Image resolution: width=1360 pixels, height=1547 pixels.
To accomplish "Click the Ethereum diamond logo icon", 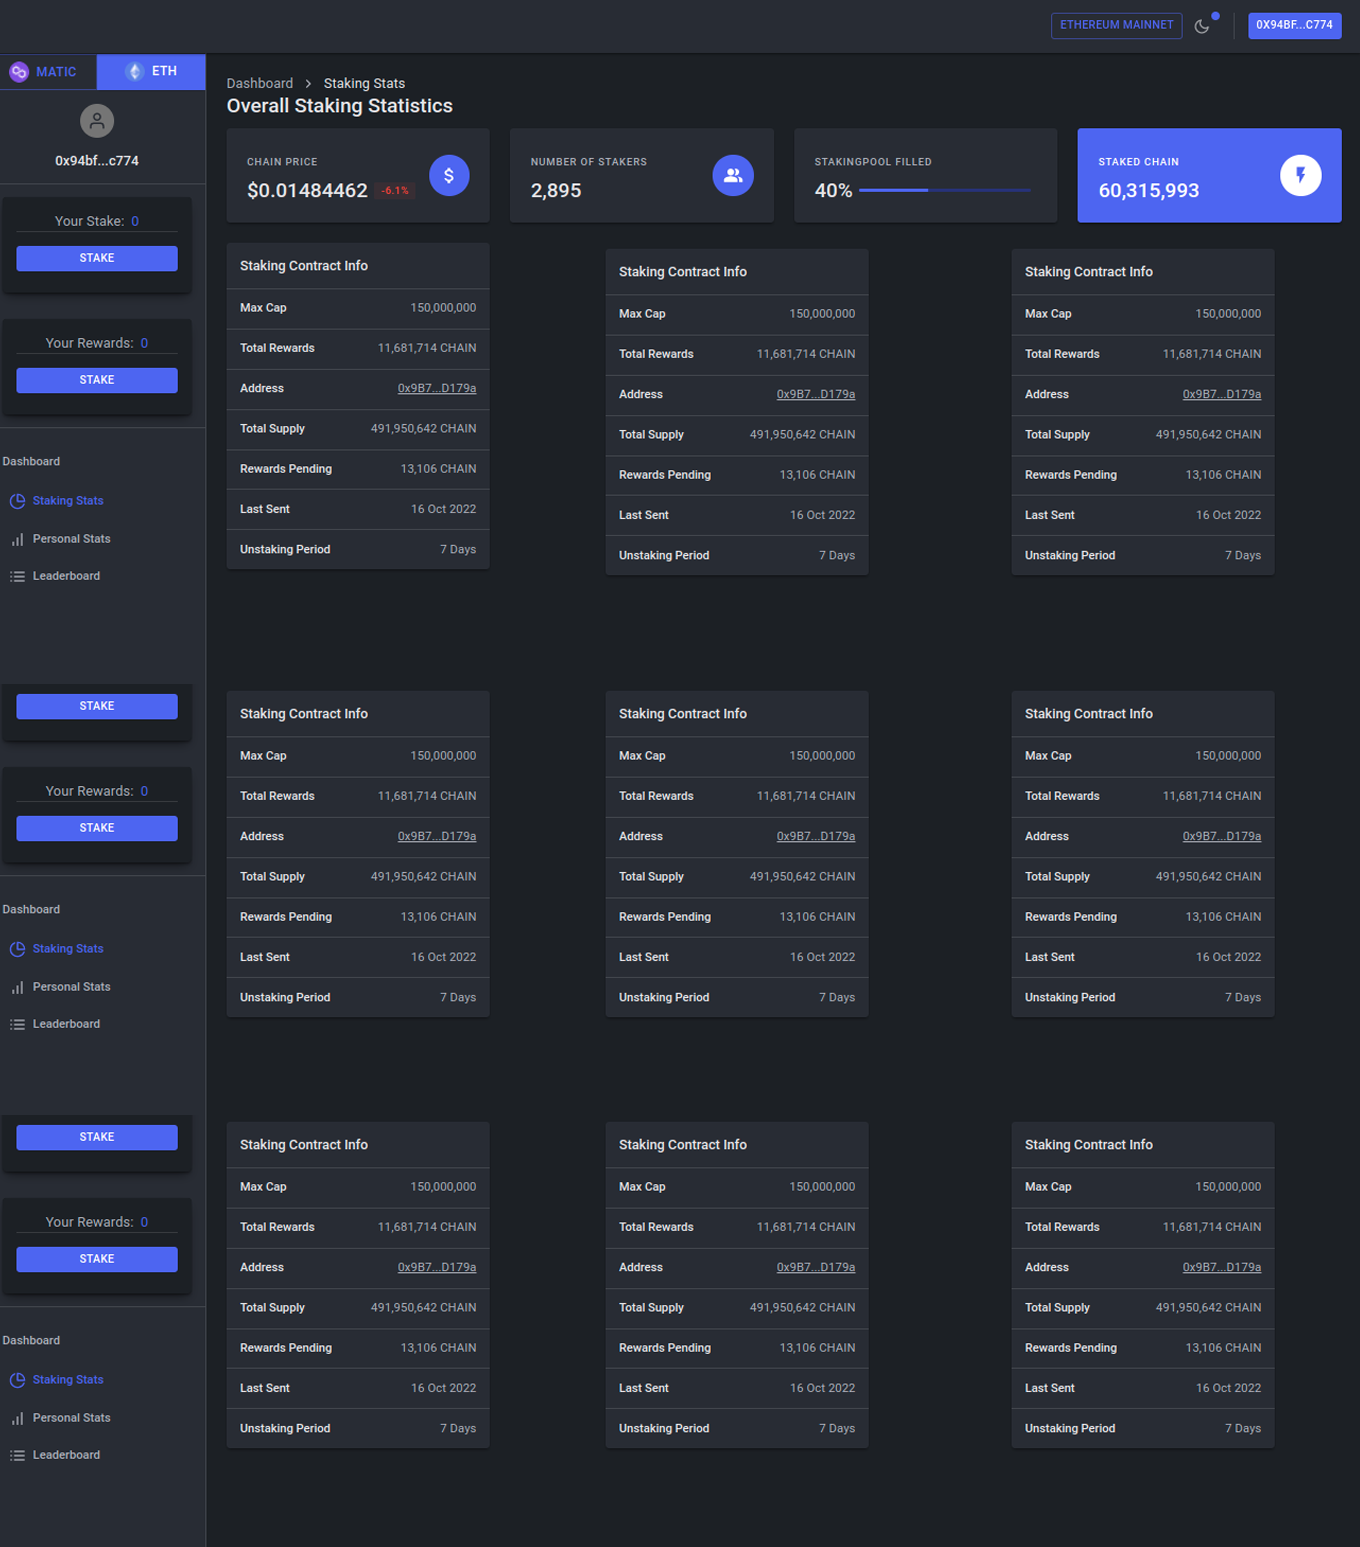I will [x=135, y=72].
